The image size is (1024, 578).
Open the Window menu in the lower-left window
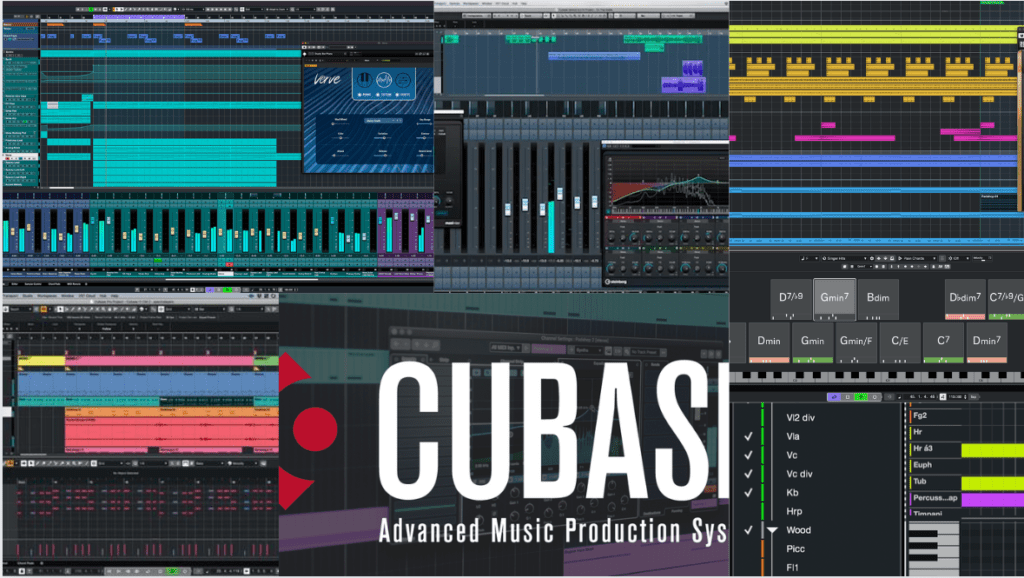67,296
